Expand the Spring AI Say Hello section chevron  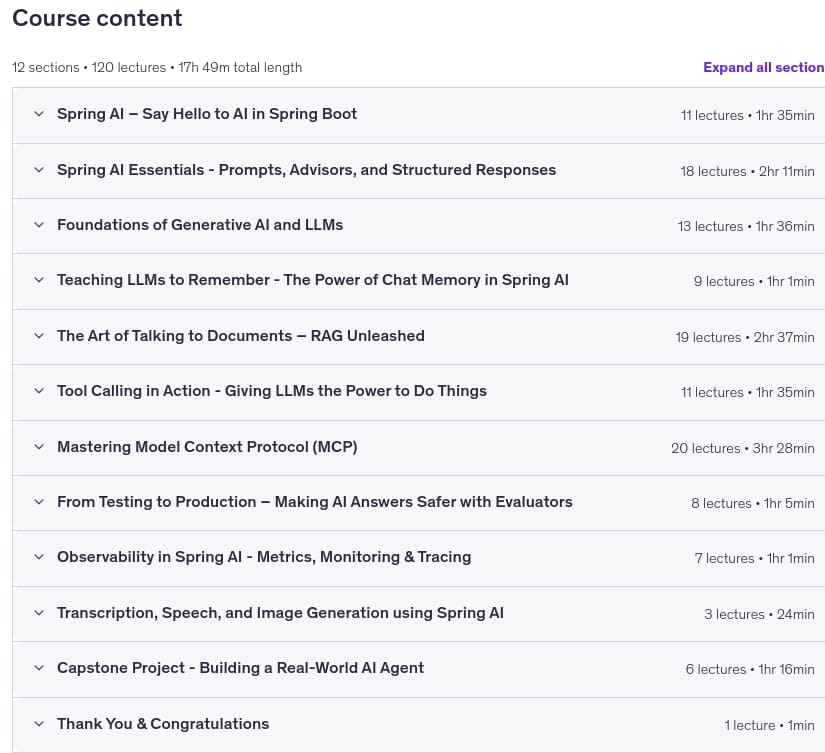[39, 114]
